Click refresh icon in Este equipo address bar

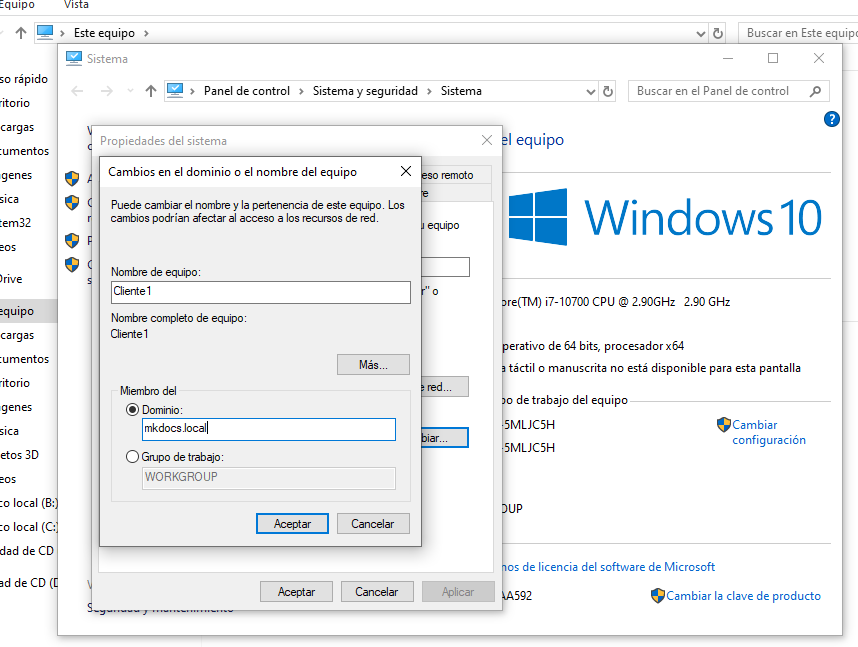tap(717, 33)
